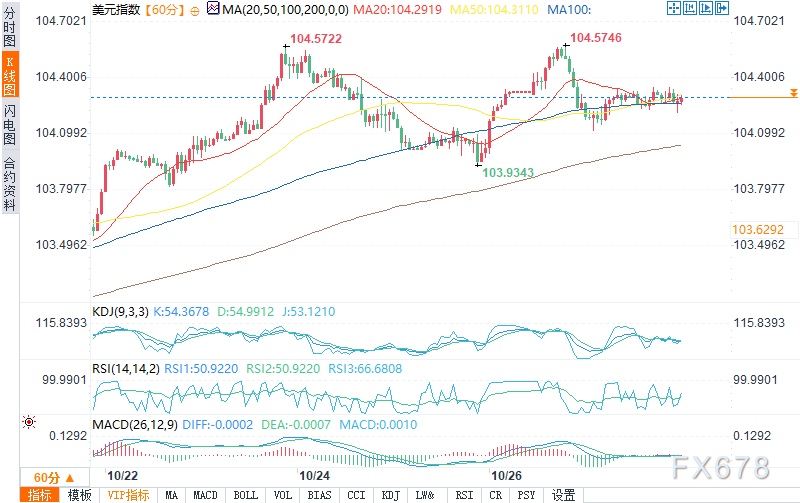Open the 60分 period dropdown at bottom-left

click(x=54, y=477)
